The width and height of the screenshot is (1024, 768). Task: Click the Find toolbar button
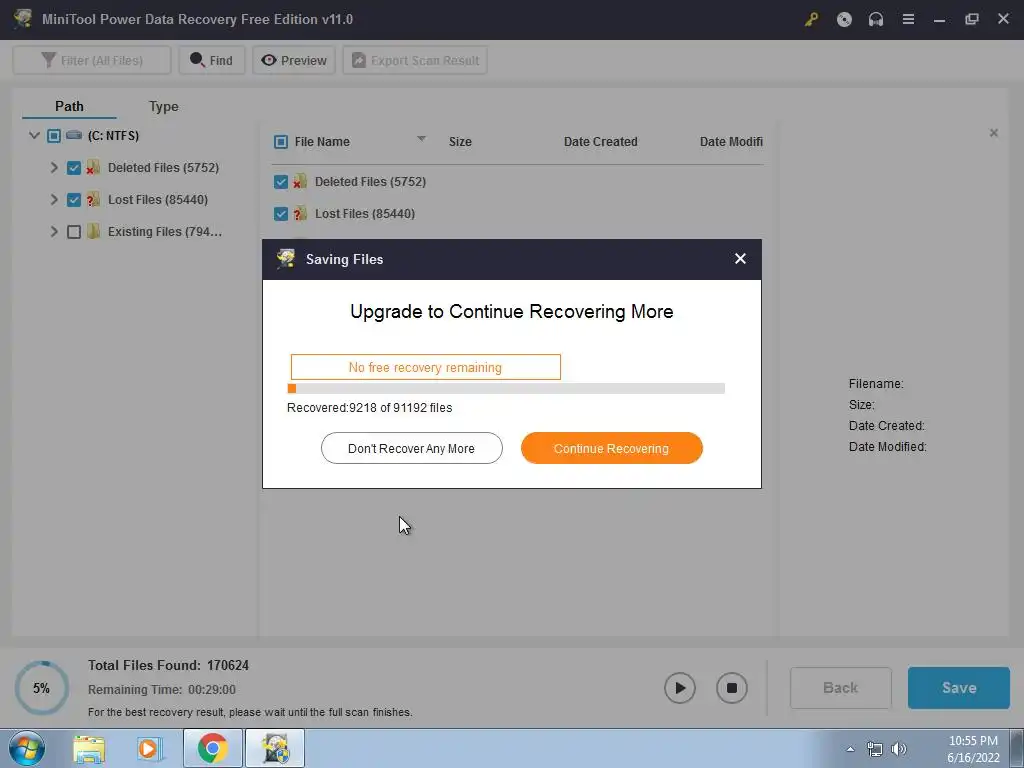[x=212, y=60]
